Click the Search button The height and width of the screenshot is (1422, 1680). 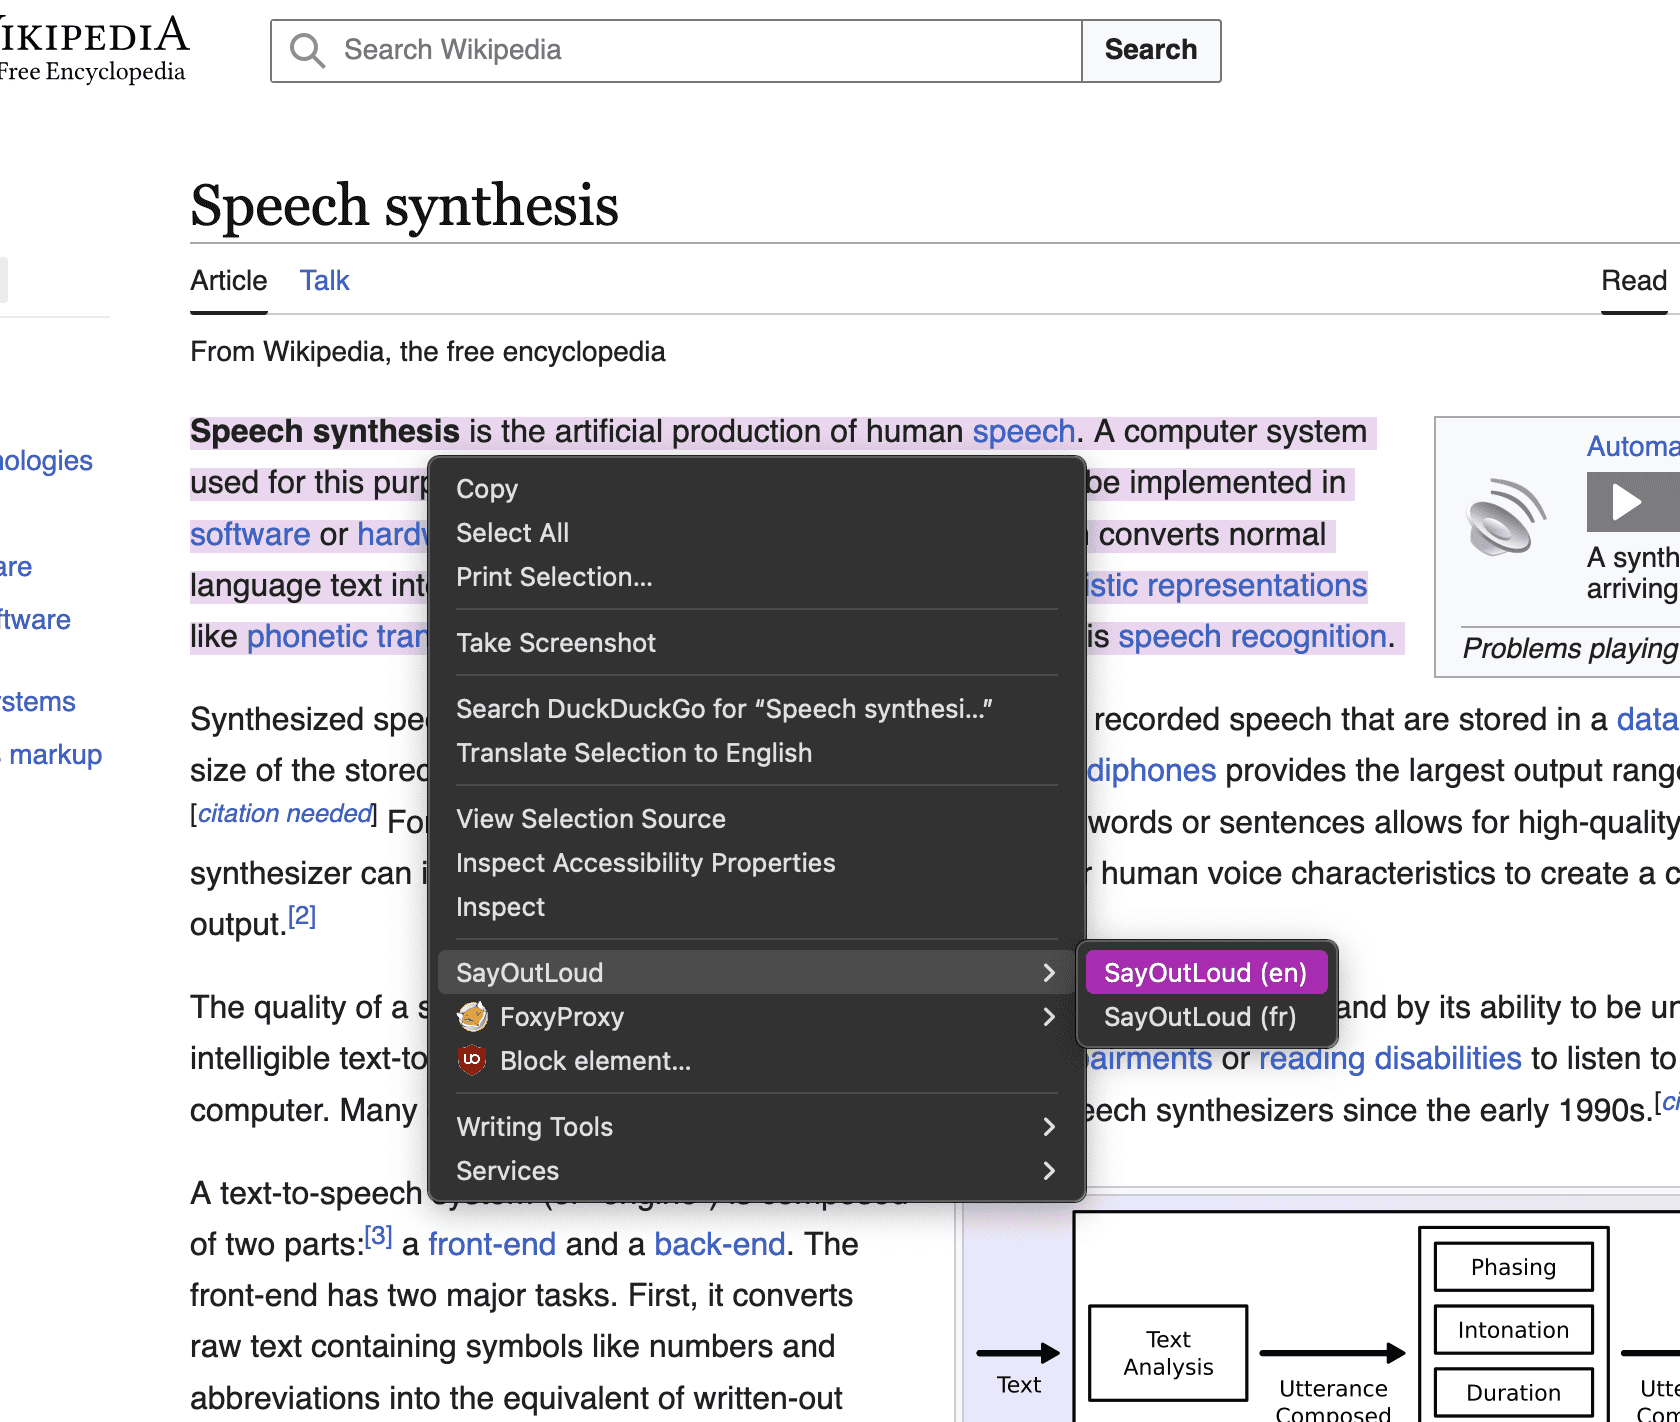tap(1151, 50)
